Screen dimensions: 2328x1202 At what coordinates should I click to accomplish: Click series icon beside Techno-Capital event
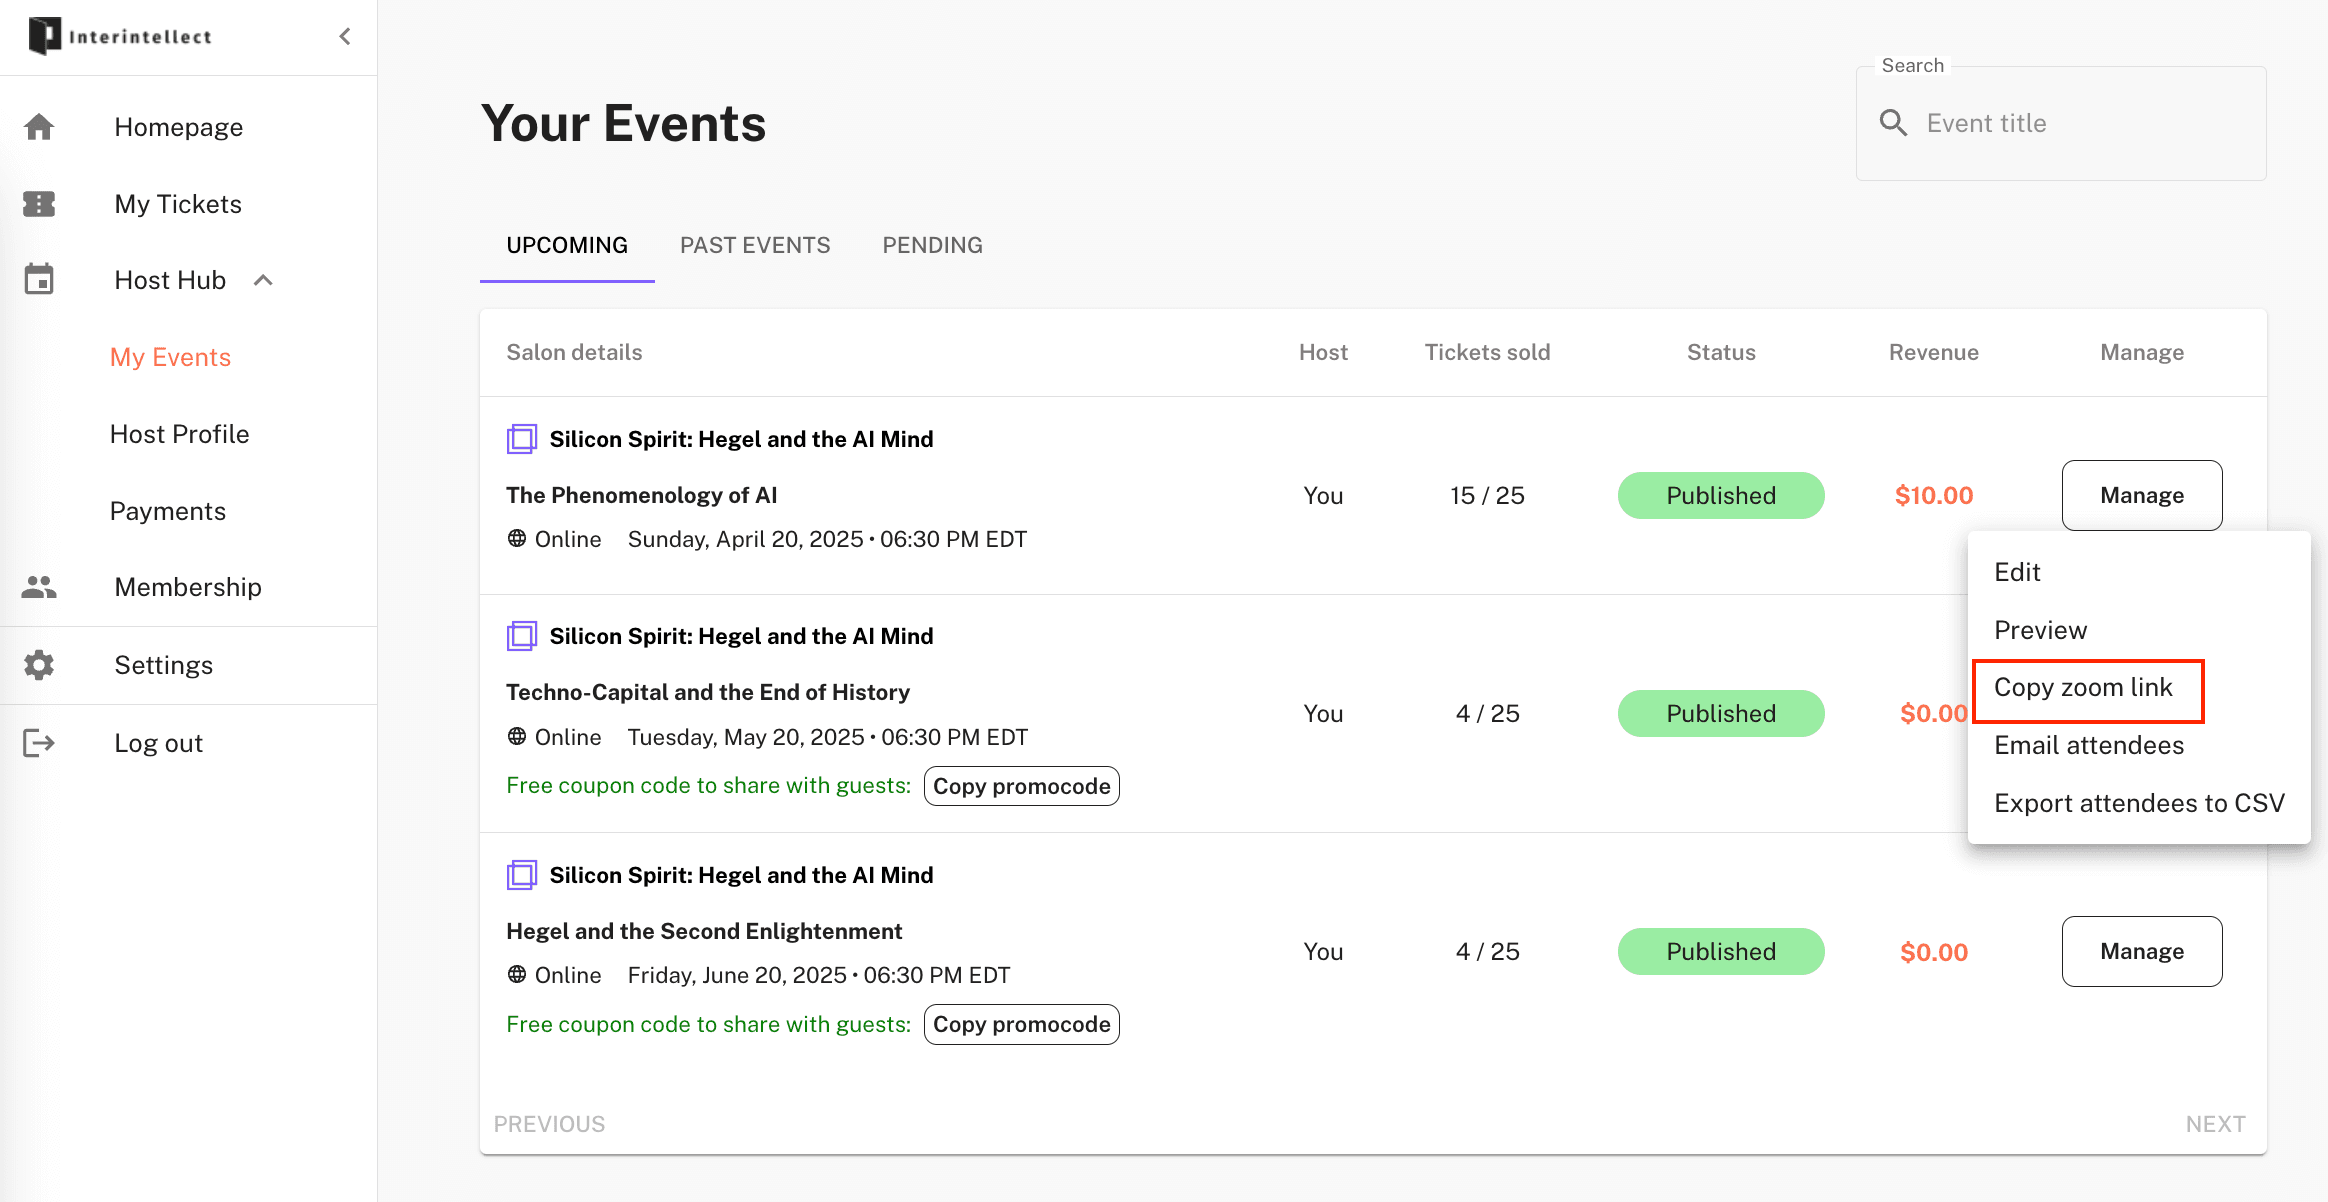[x=522, y=636]
